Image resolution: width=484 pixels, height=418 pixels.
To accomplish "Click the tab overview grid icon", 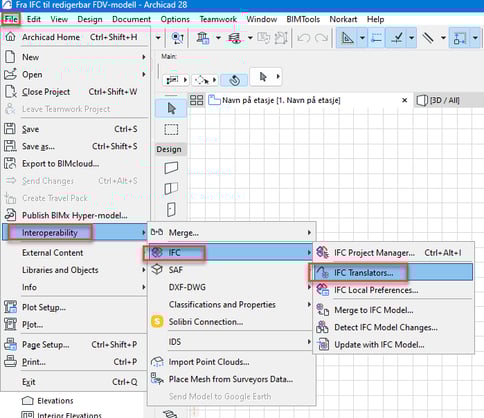I will pos(196,100).
